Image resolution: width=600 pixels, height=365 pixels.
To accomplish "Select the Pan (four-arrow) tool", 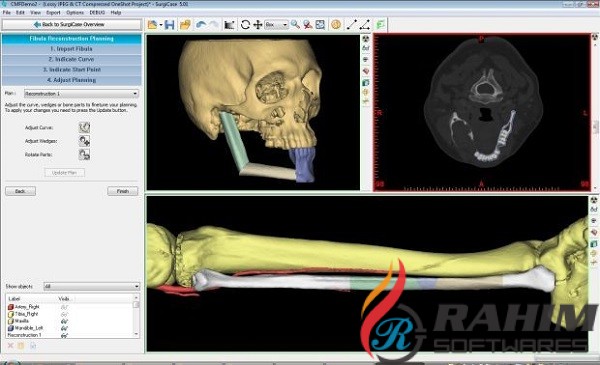I will click(x=258, y=25).
